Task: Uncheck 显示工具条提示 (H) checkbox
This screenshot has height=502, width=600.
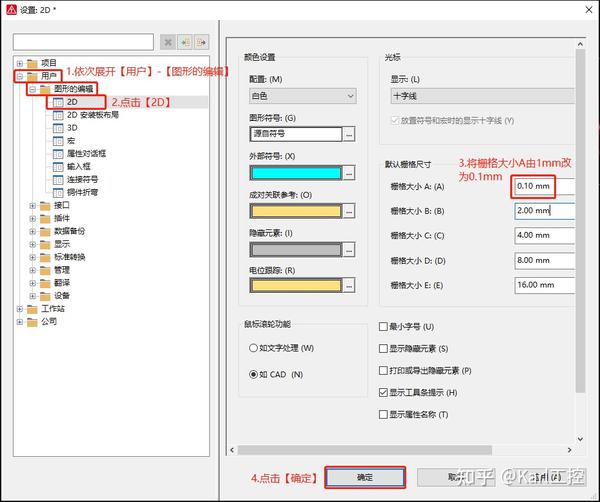Action: pos(383,393)
